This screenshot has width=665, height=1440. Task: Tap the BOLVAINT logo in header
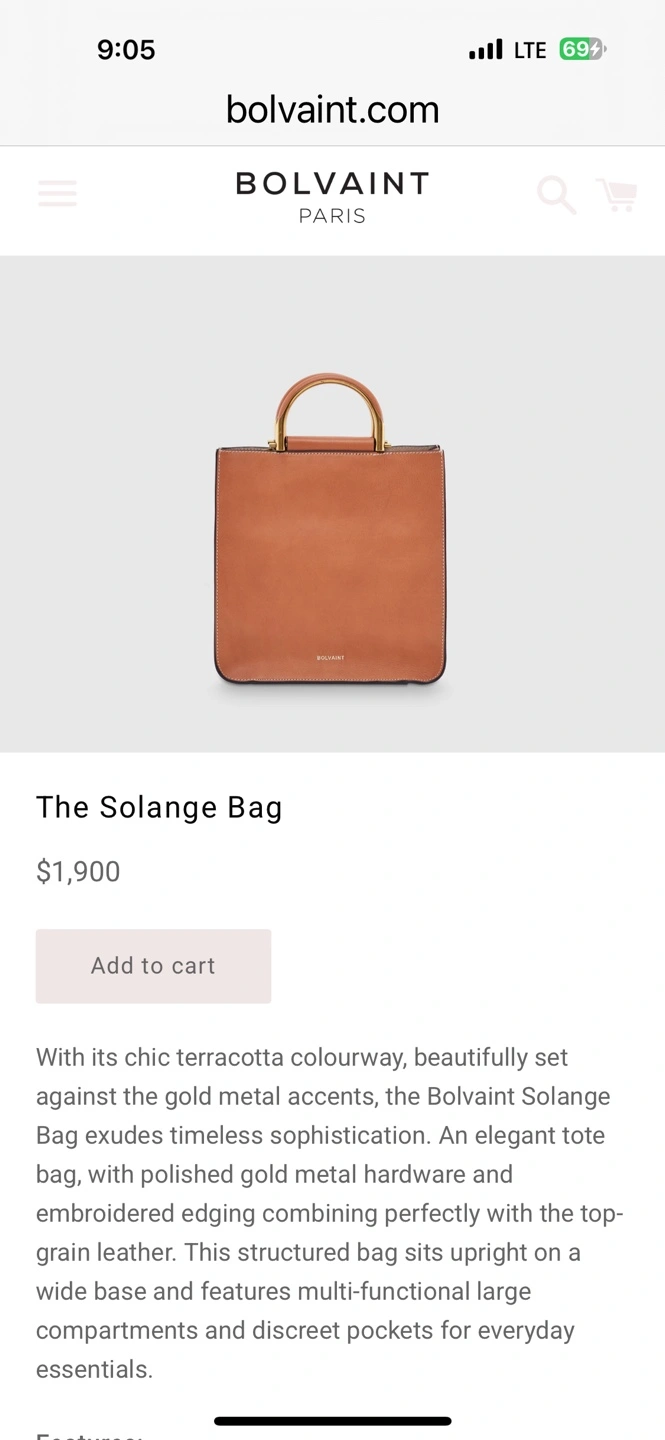[332, 184]
